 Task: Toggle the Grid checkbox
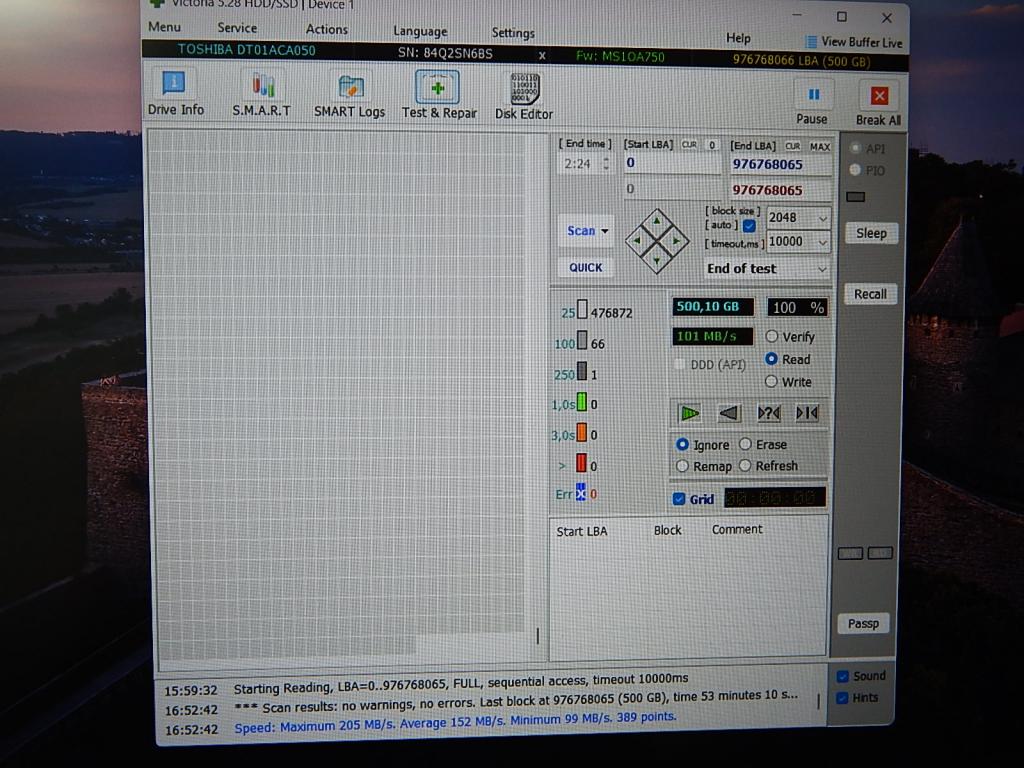tap(680, 499)
